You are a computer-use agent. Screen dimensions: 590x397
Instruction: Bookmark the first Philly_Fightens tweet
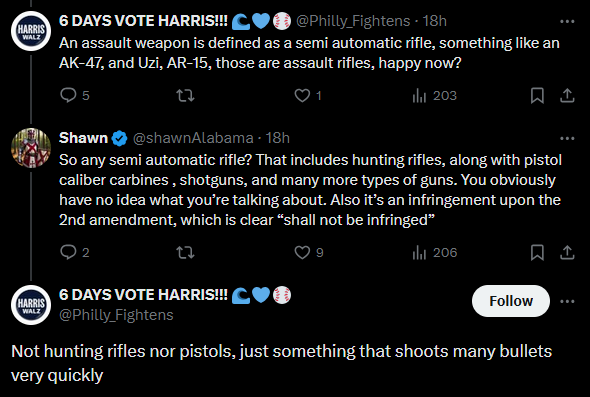(537, 96)
